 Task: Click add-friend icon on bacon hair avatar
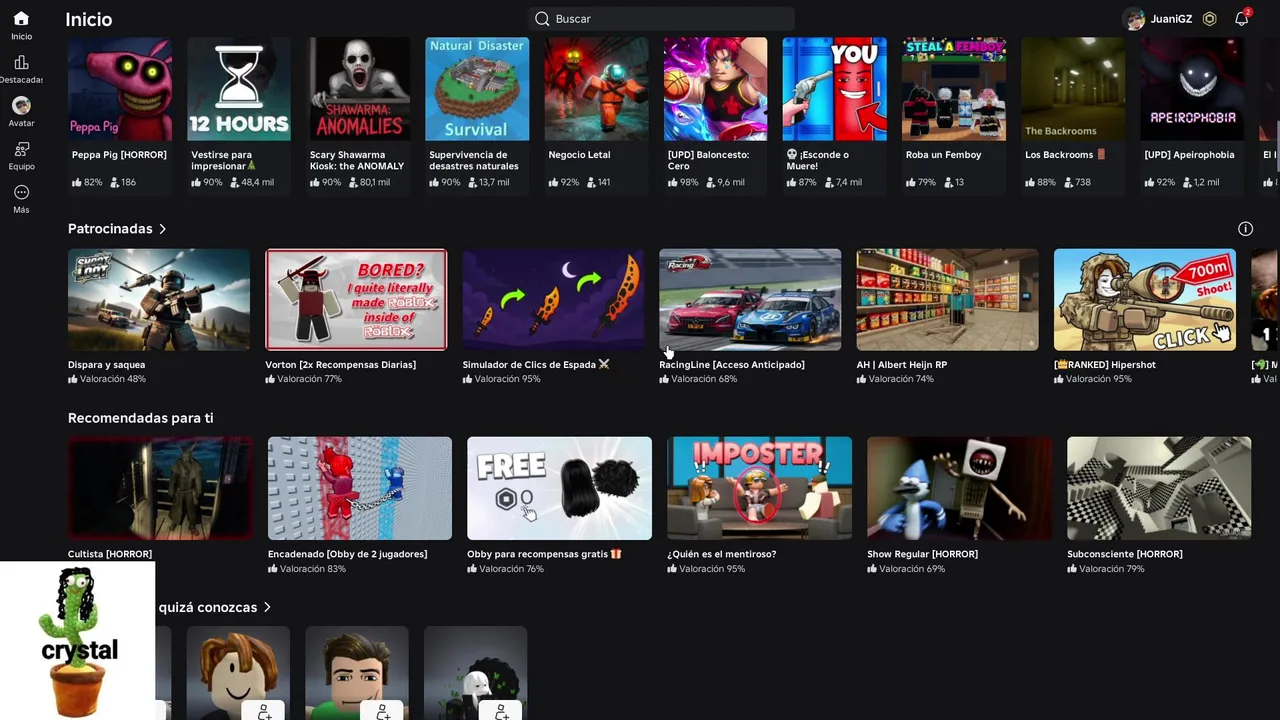tap(265, 711)
